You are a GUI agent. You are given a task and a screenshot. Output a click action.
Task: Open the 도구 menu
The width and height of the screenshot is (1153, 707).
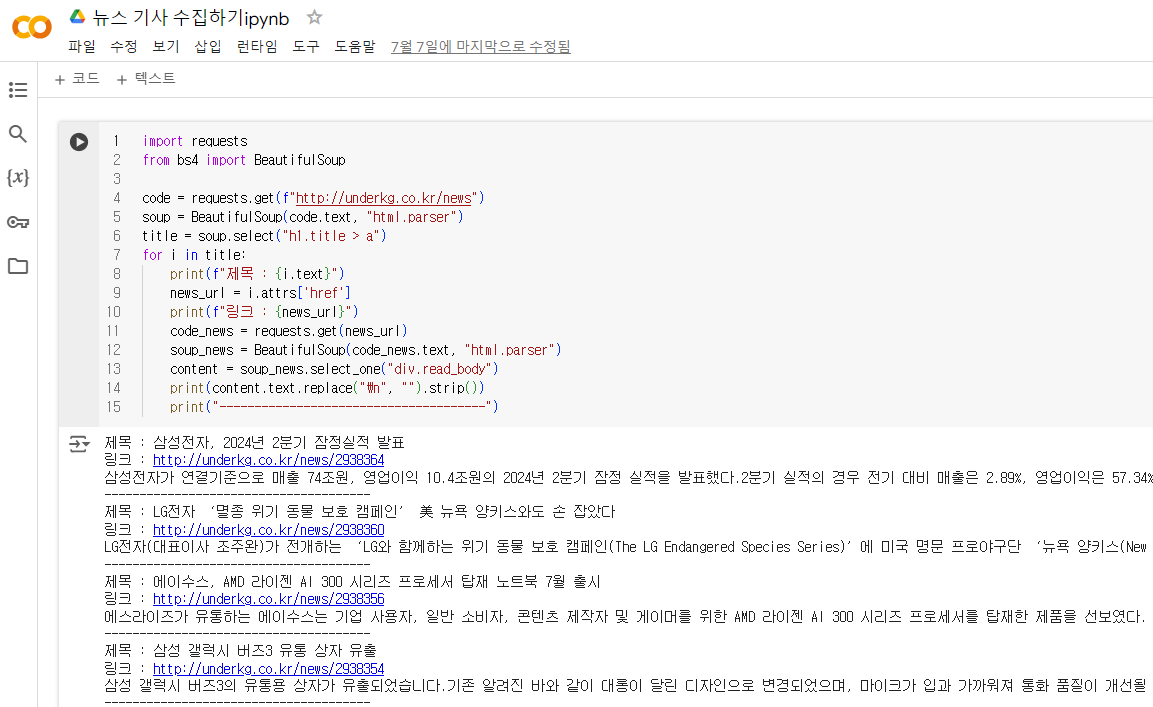click(306, 46)
